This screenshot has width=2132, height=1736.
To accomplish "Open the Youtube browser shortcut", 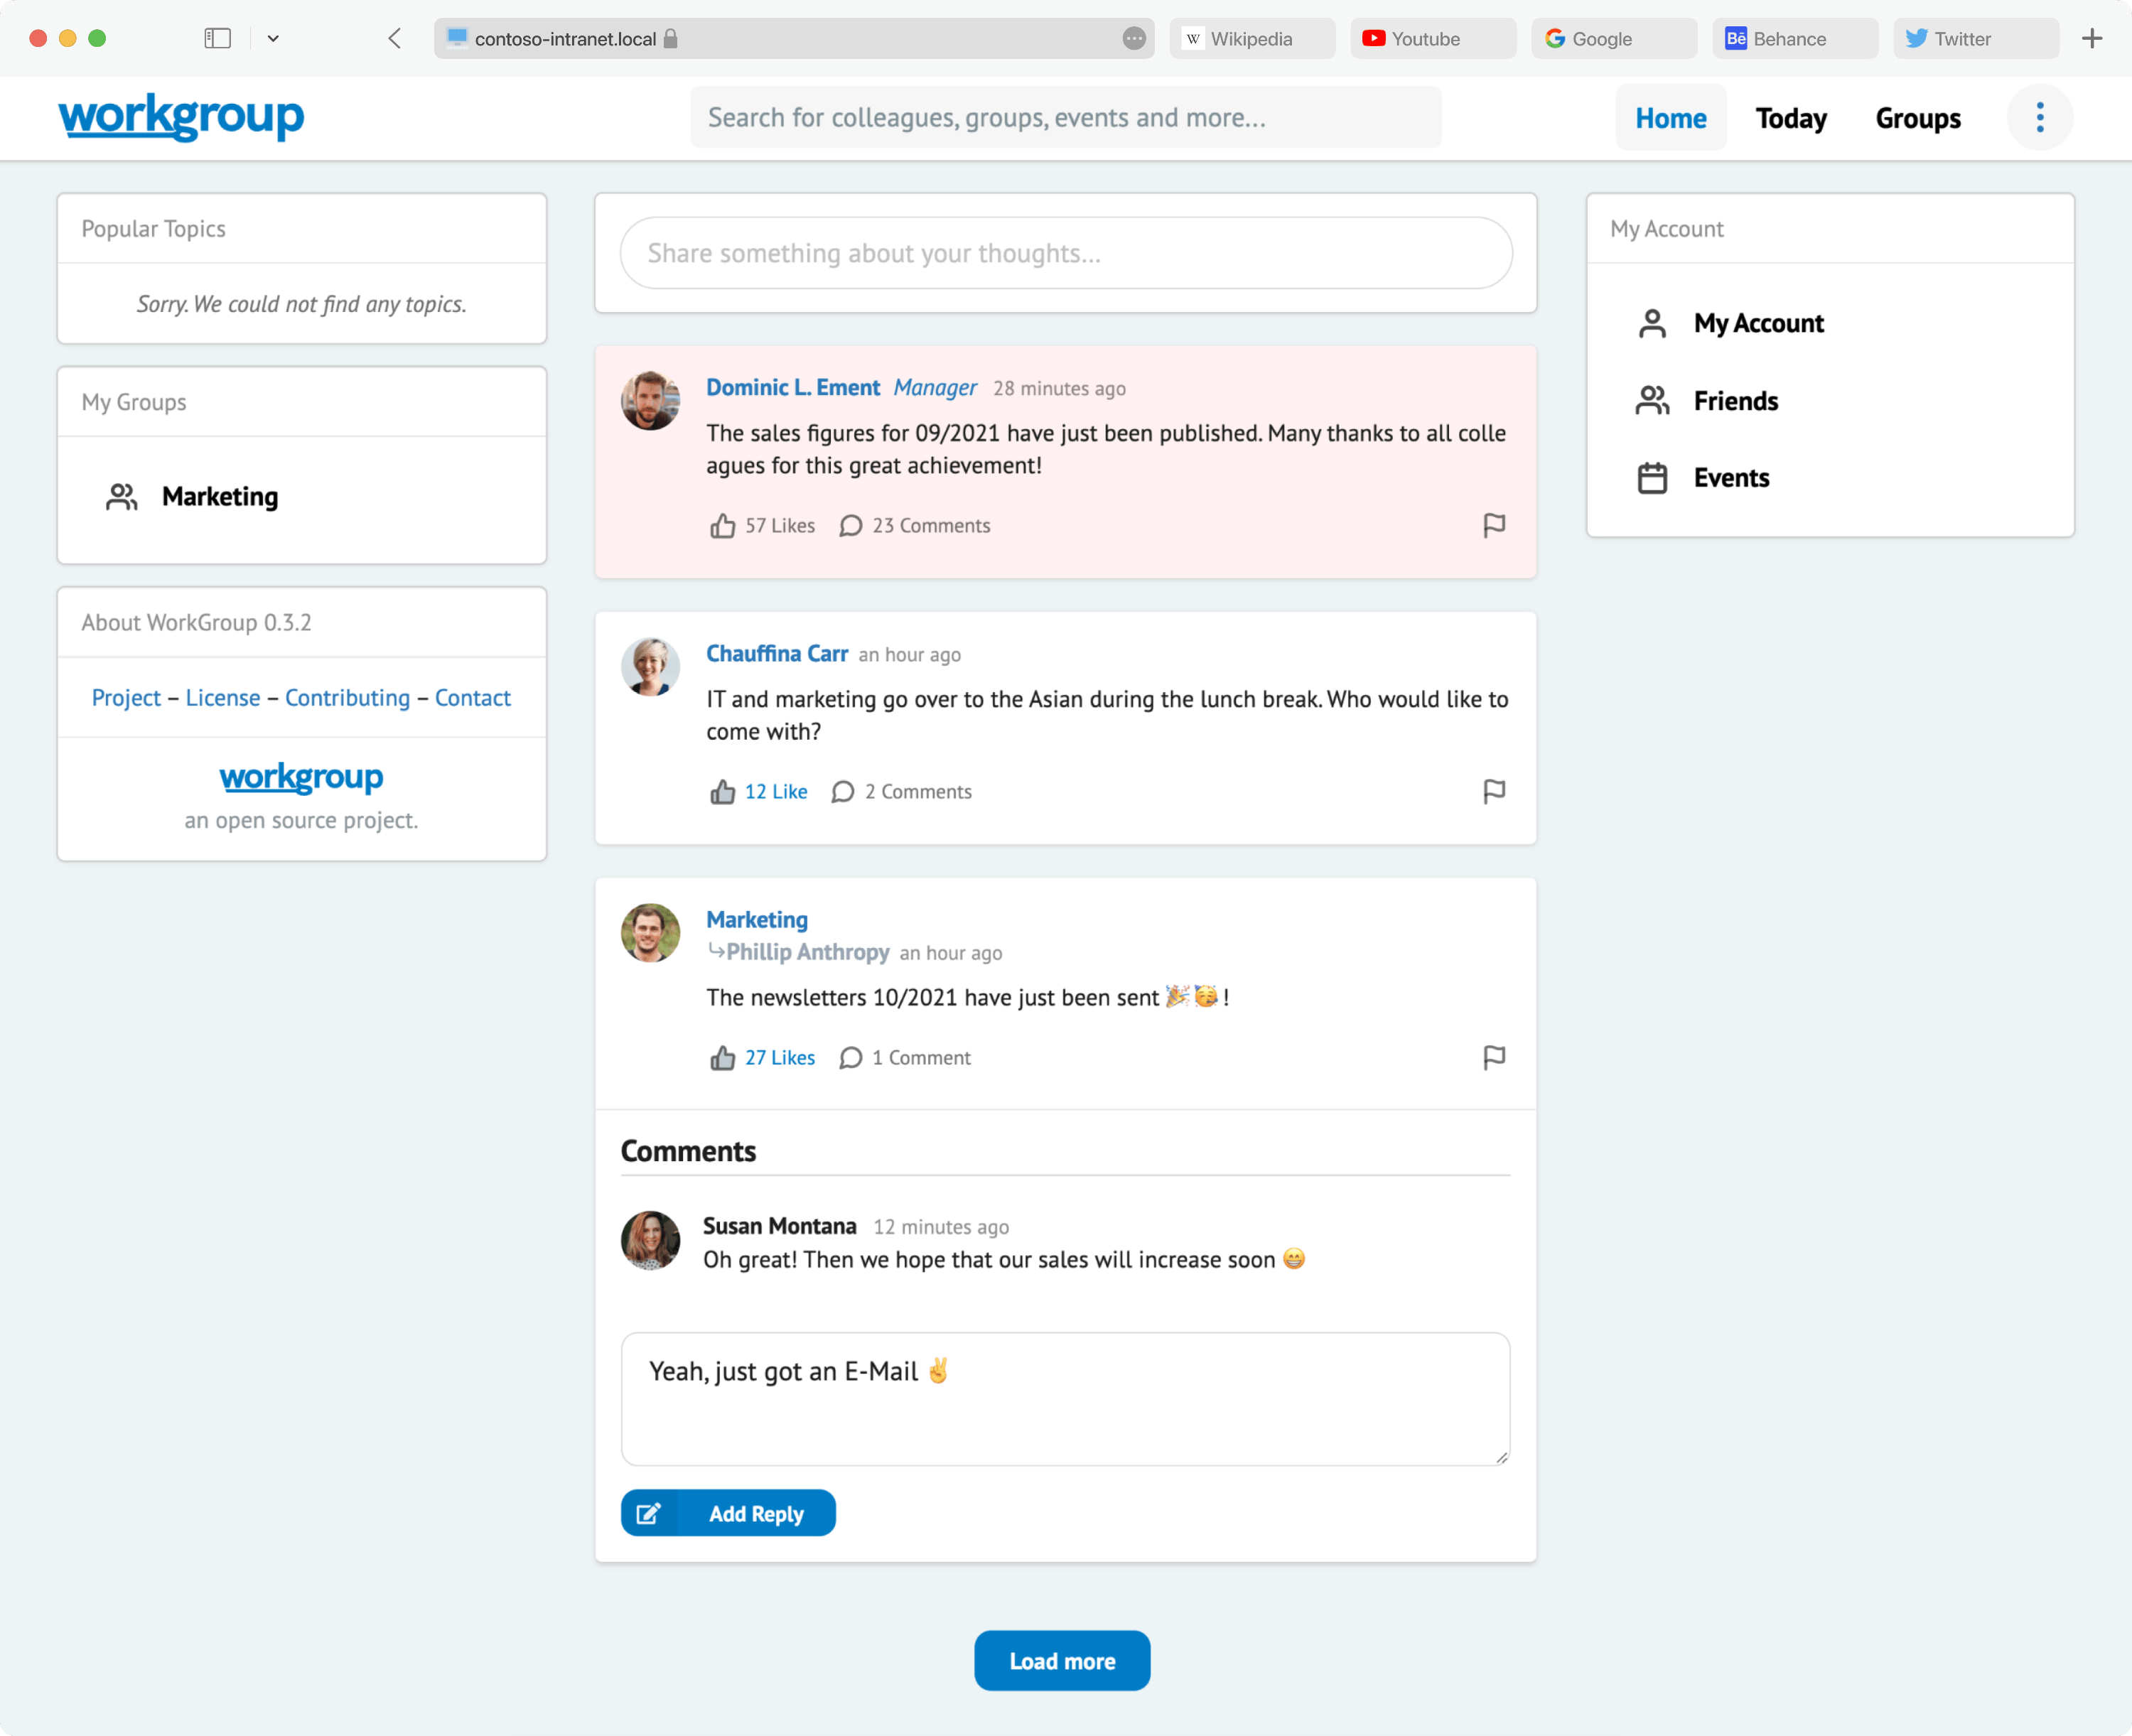I will click(1432, 38).
